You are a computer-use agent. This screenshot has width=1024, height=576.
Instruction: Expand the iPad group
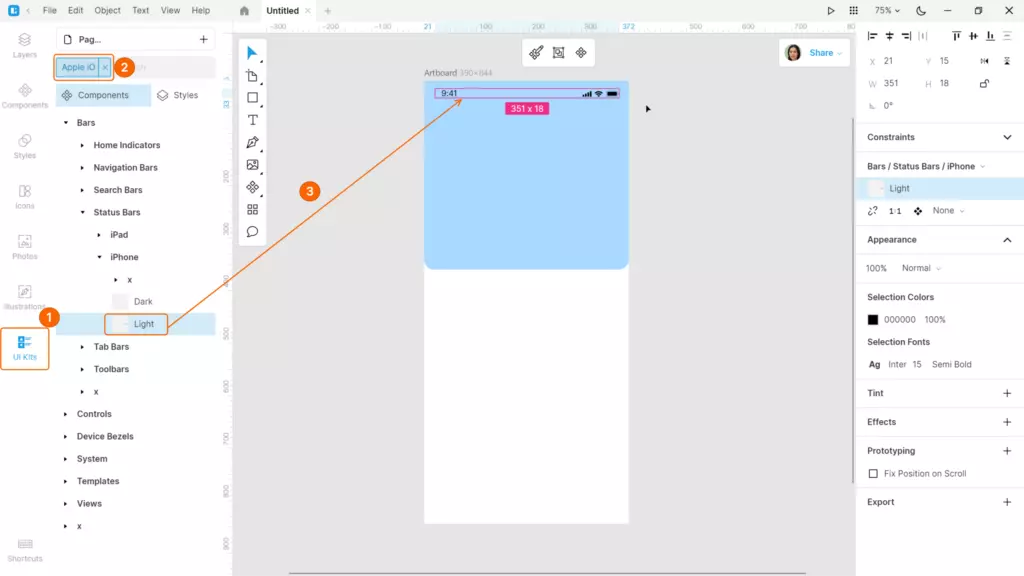click(x=99, y=235)
